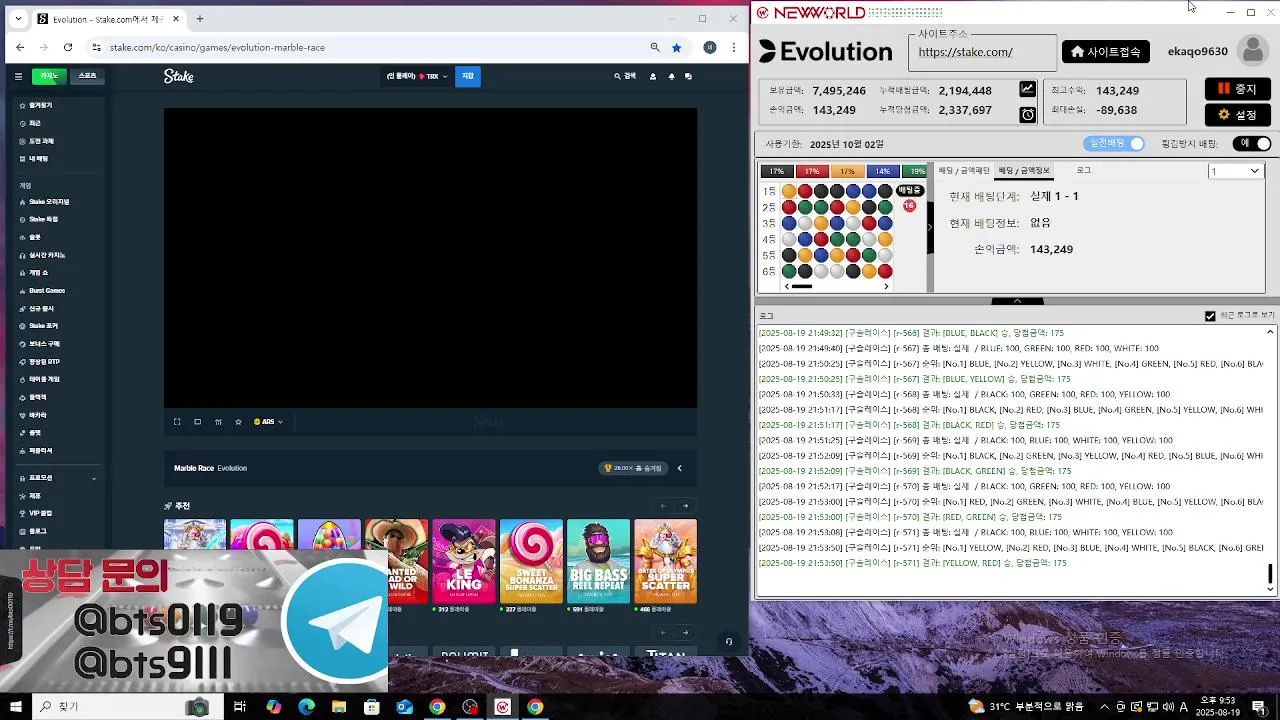Reload the Stake page in Chrome

click(68, 47)
